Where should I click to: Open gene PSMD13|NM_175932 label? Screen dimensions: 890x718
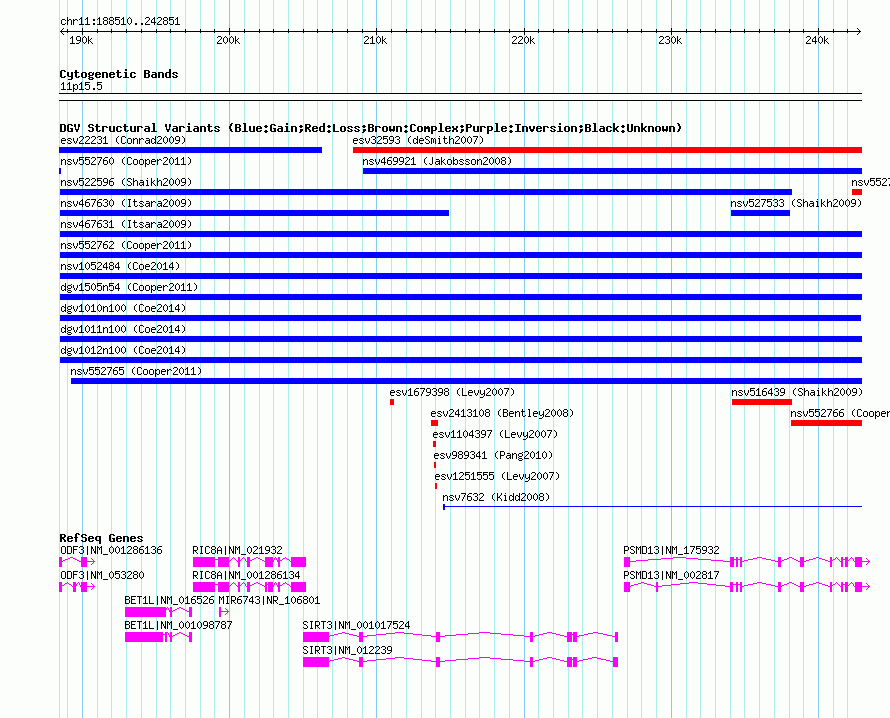click(x=671, y=551)
